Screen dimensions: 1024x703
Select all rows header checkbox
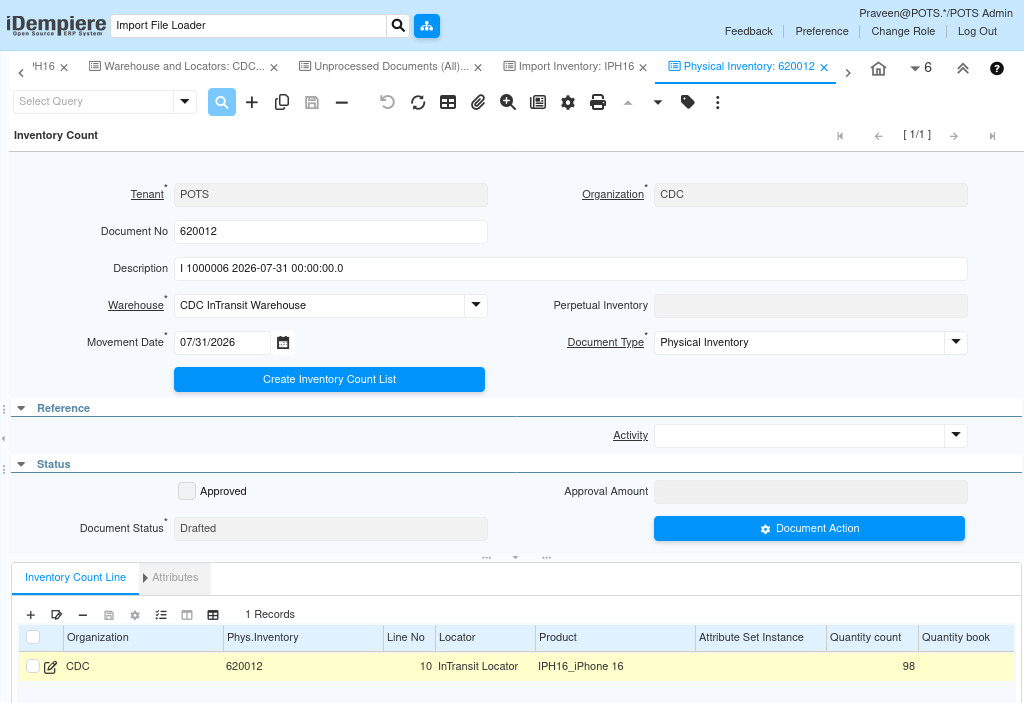pos(33,637)
